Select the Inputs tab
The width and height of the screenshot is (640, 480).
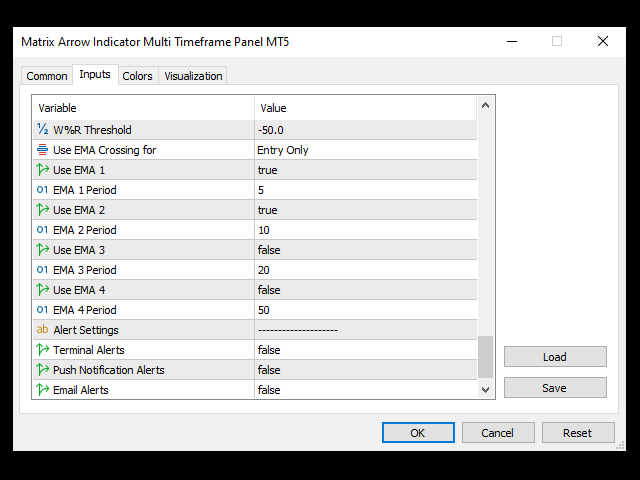pos(95,74)
